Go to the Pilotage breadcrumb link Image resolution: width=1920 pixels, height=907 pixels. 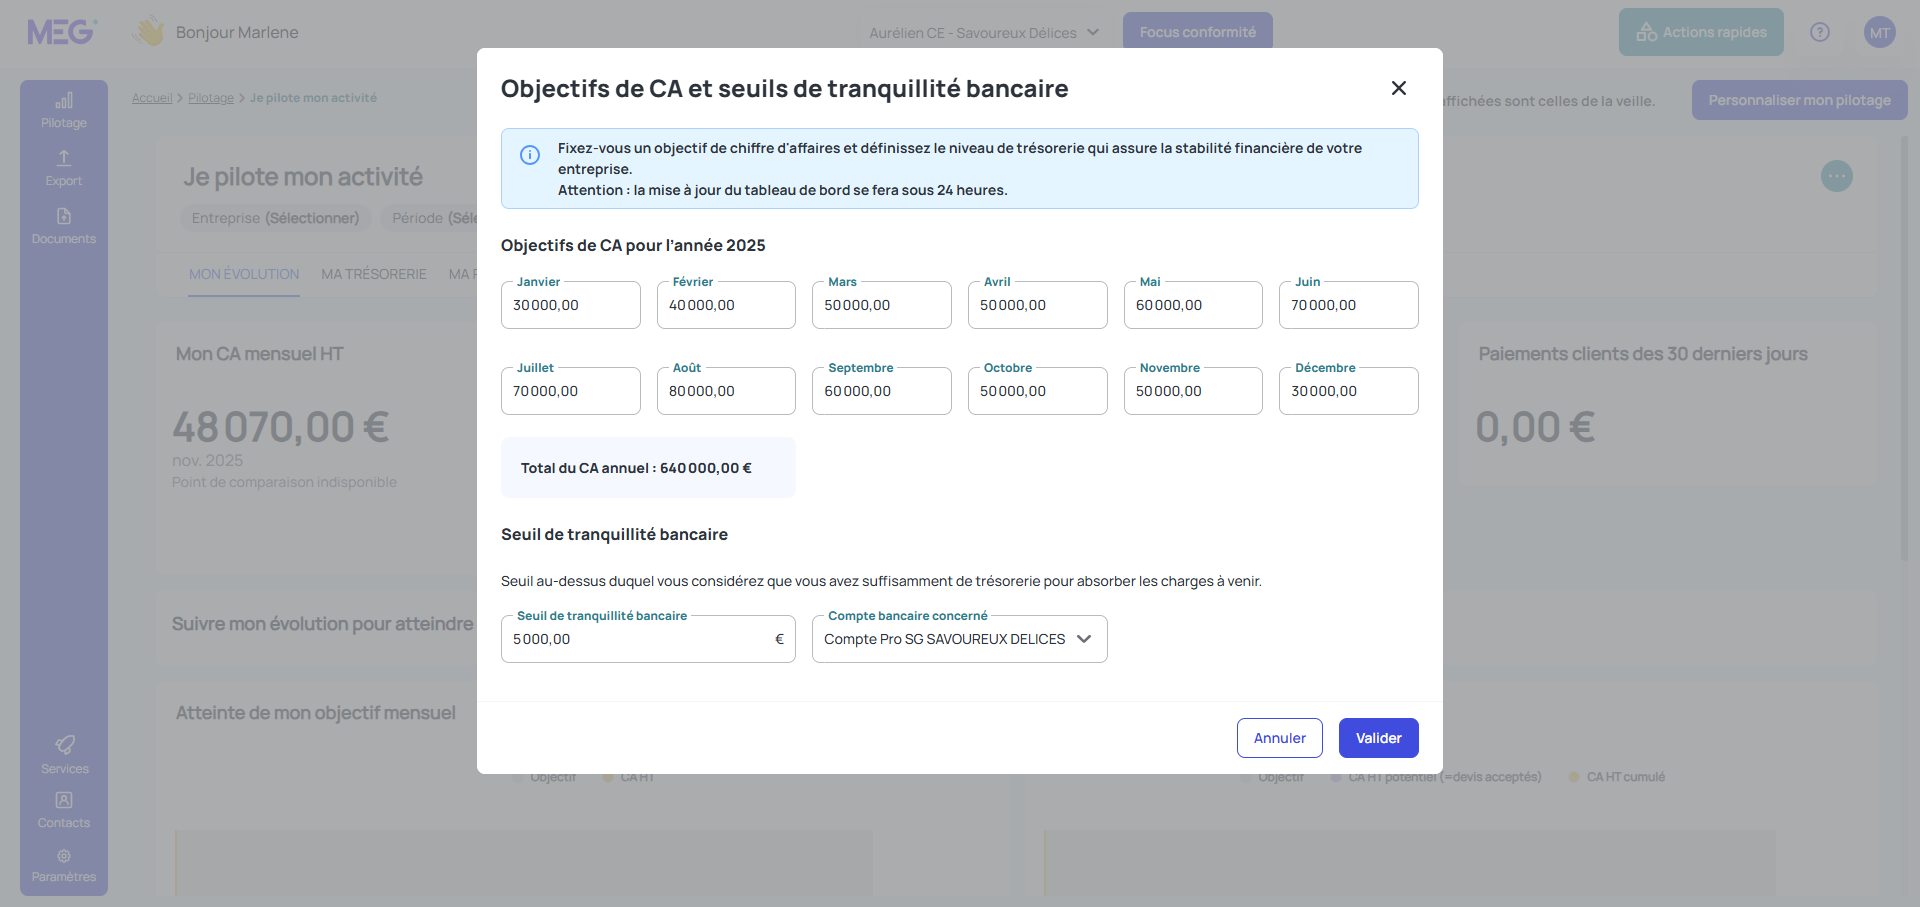[x=211, y=98]
